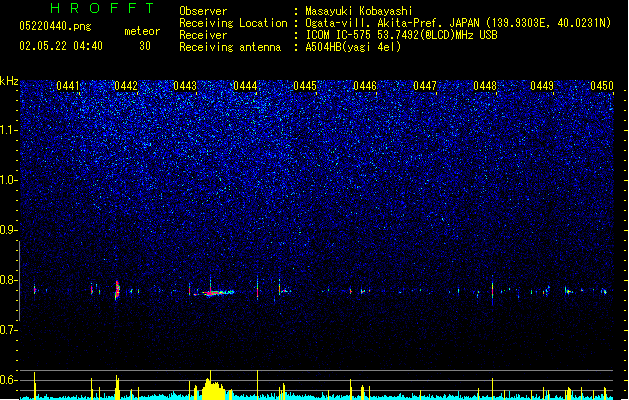Image resolution: width=629 pixels, height=400 pixels.
Task: Click the 0441 time marker
Action: click(x=68, y=86)
